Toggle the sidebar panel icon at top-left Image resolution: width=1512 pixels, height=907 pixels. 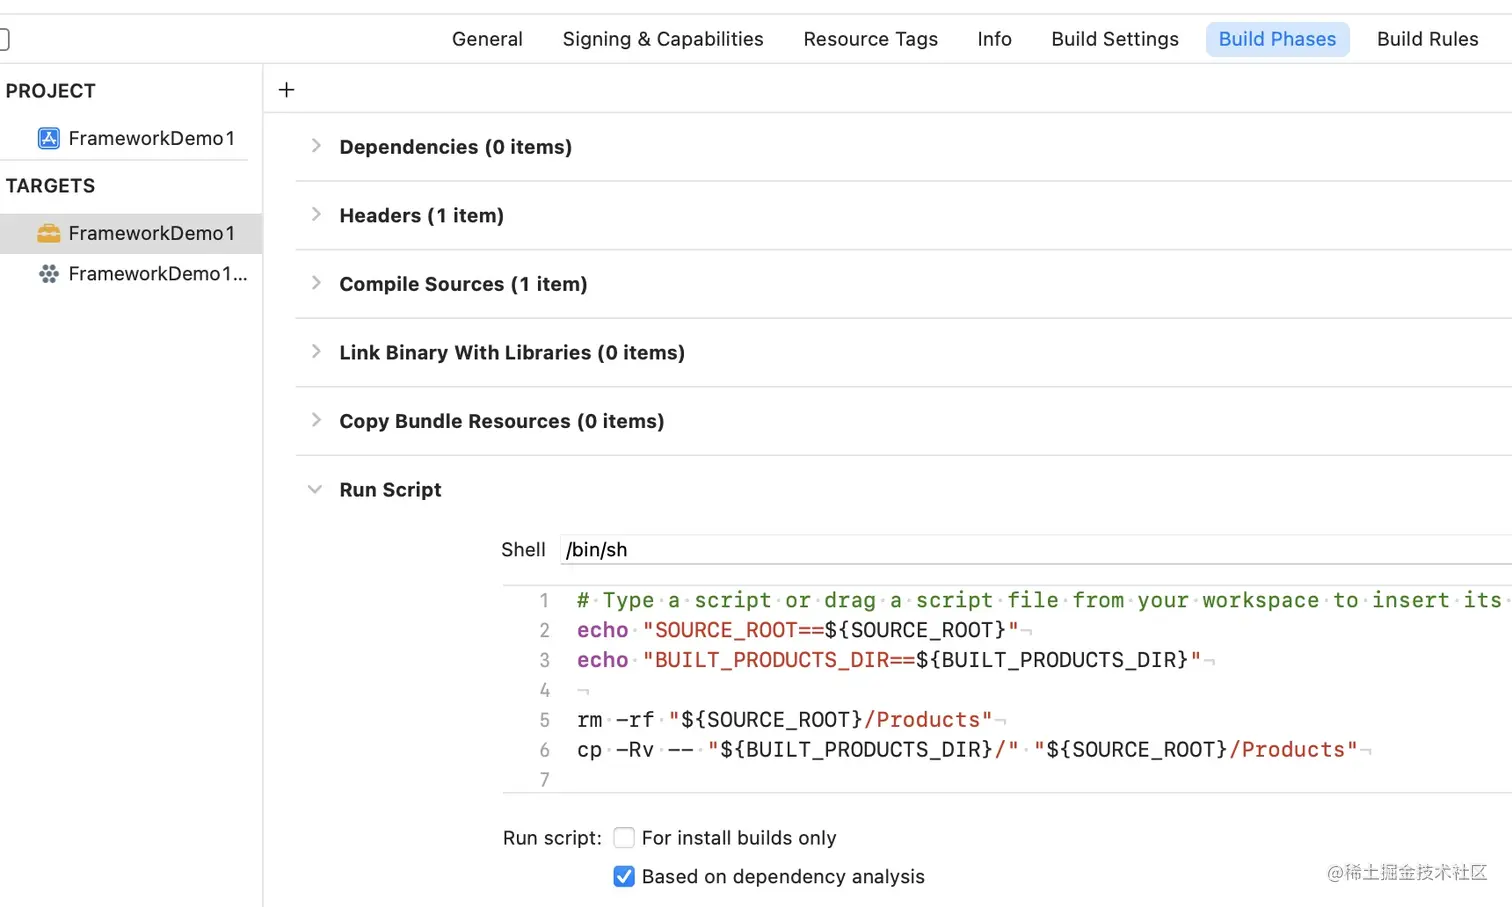tap(4, 39)
